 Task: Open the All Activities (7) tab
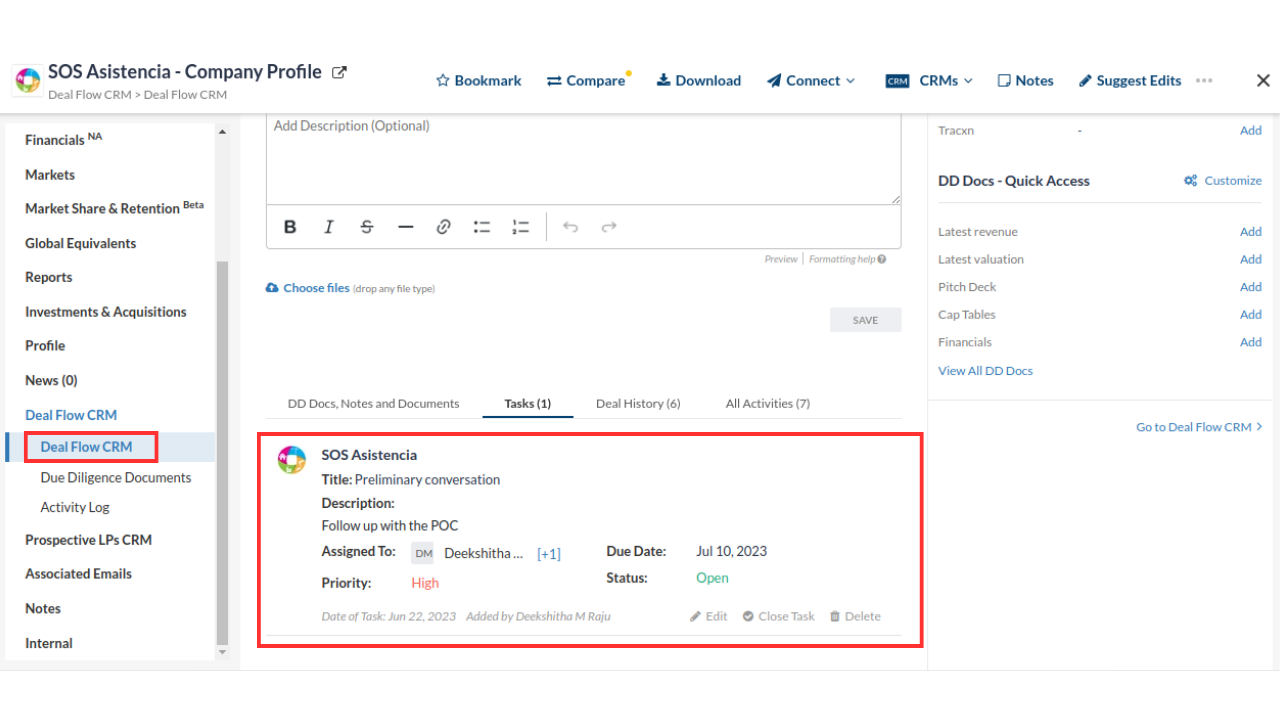(x=767, y=404)
